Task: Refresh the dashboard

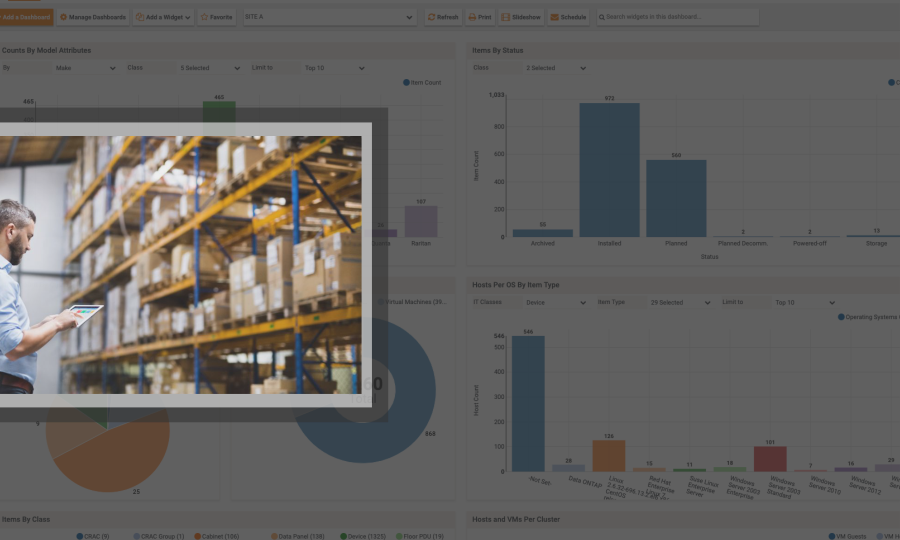Action: (443, 17)
